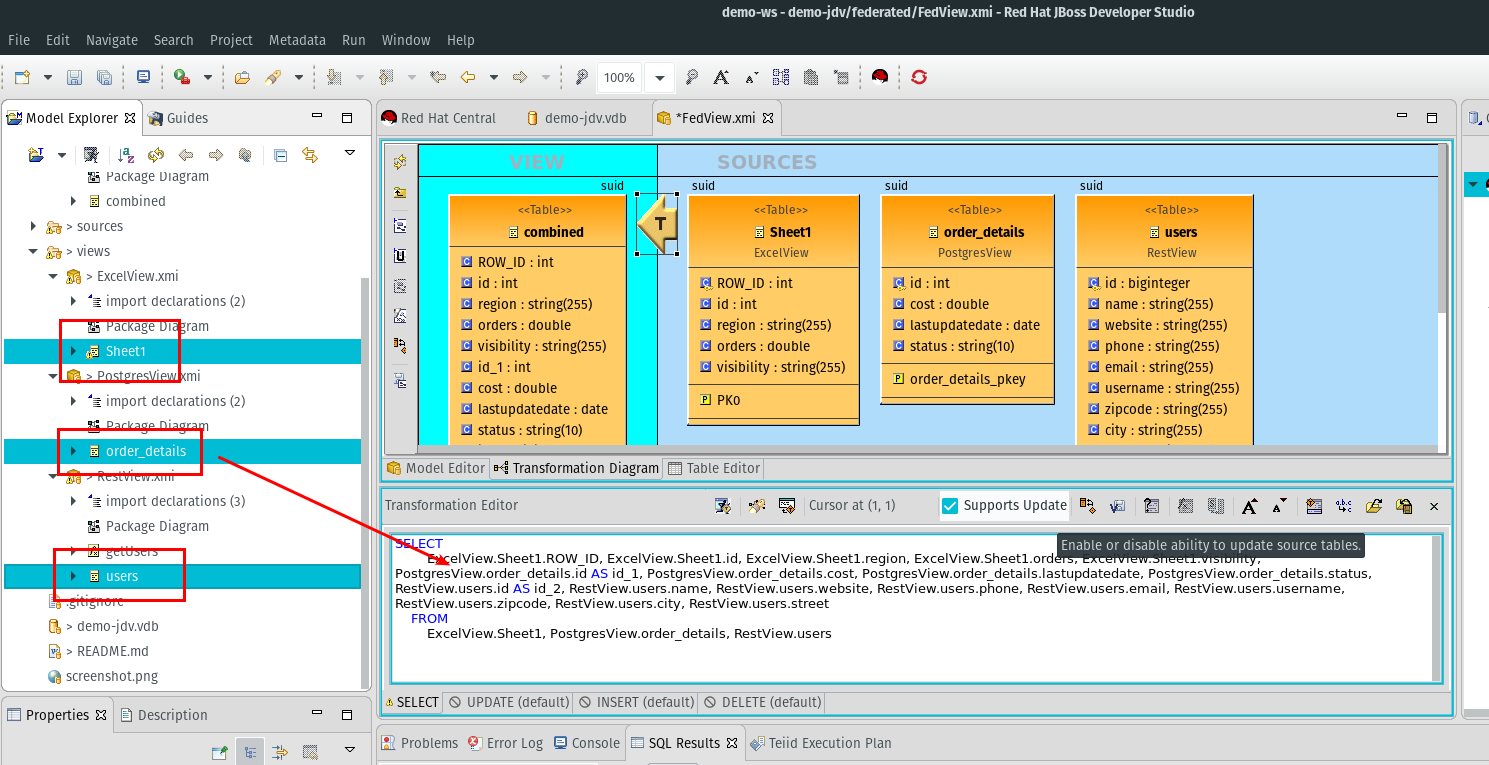Click the Red Hat icon in main toolbar
1489x765 pixels.
point(880,77)
